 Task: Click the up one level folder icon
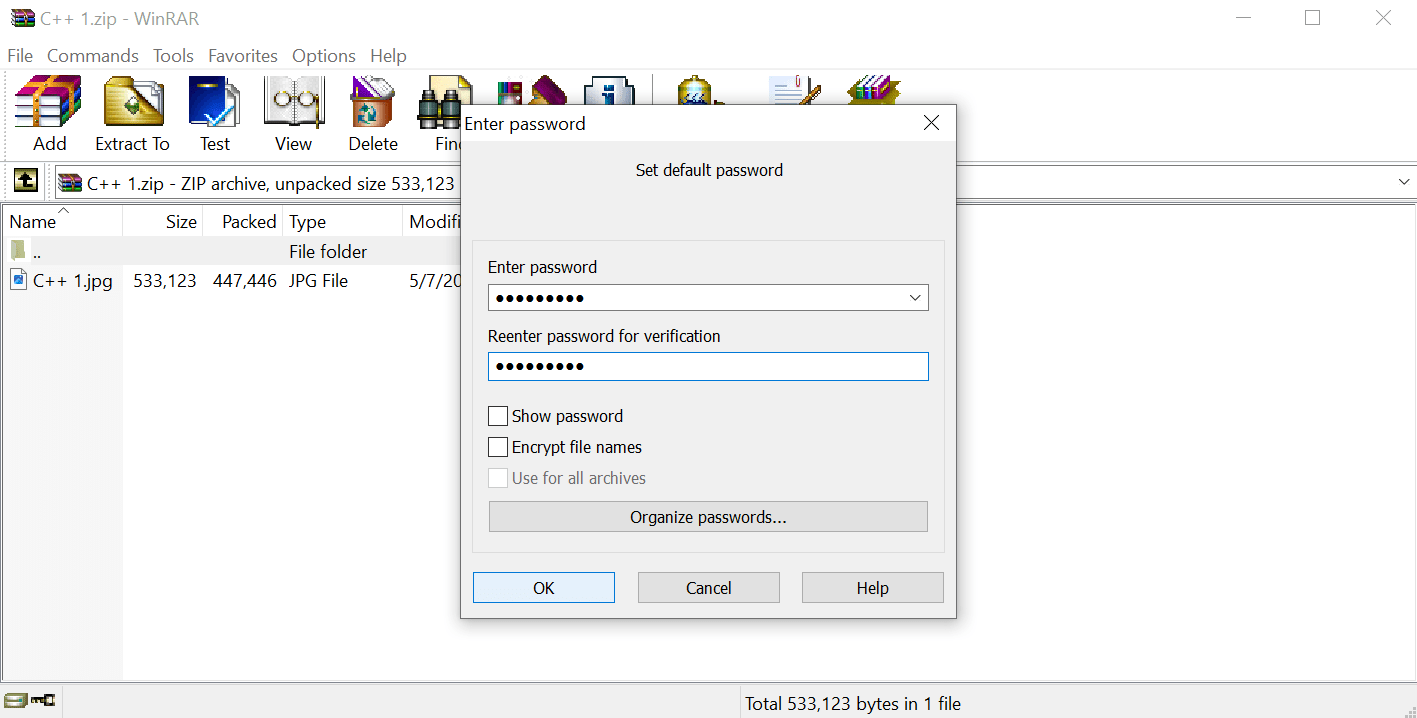tap(25, 180)
